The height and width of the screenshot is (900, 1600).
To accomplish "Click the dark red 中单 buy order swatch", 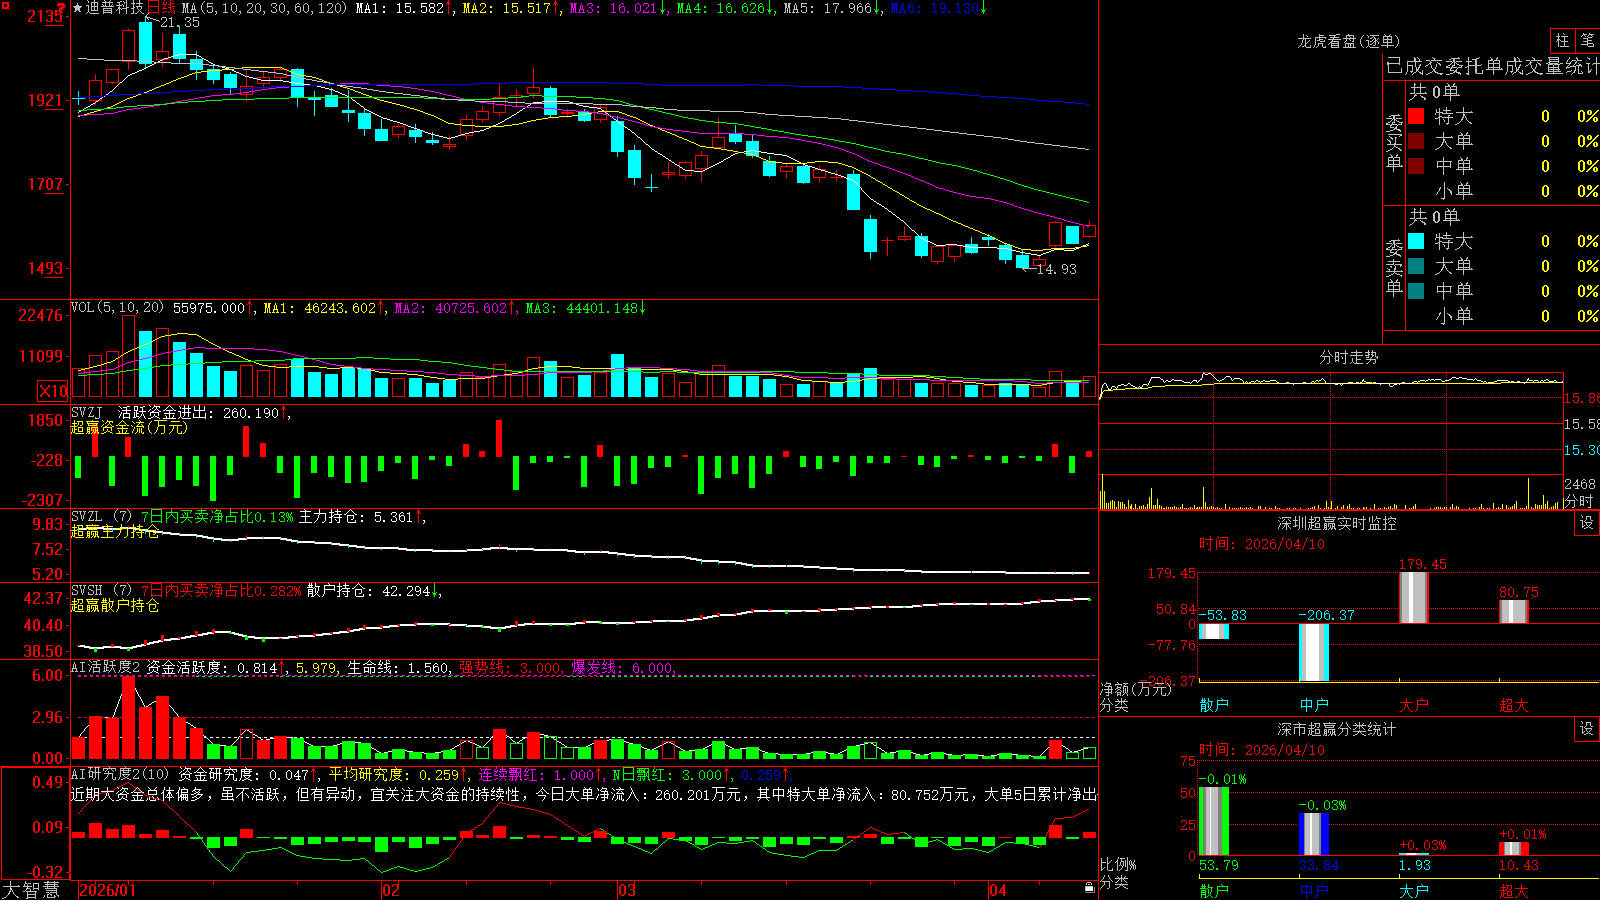I will 1416,165.
